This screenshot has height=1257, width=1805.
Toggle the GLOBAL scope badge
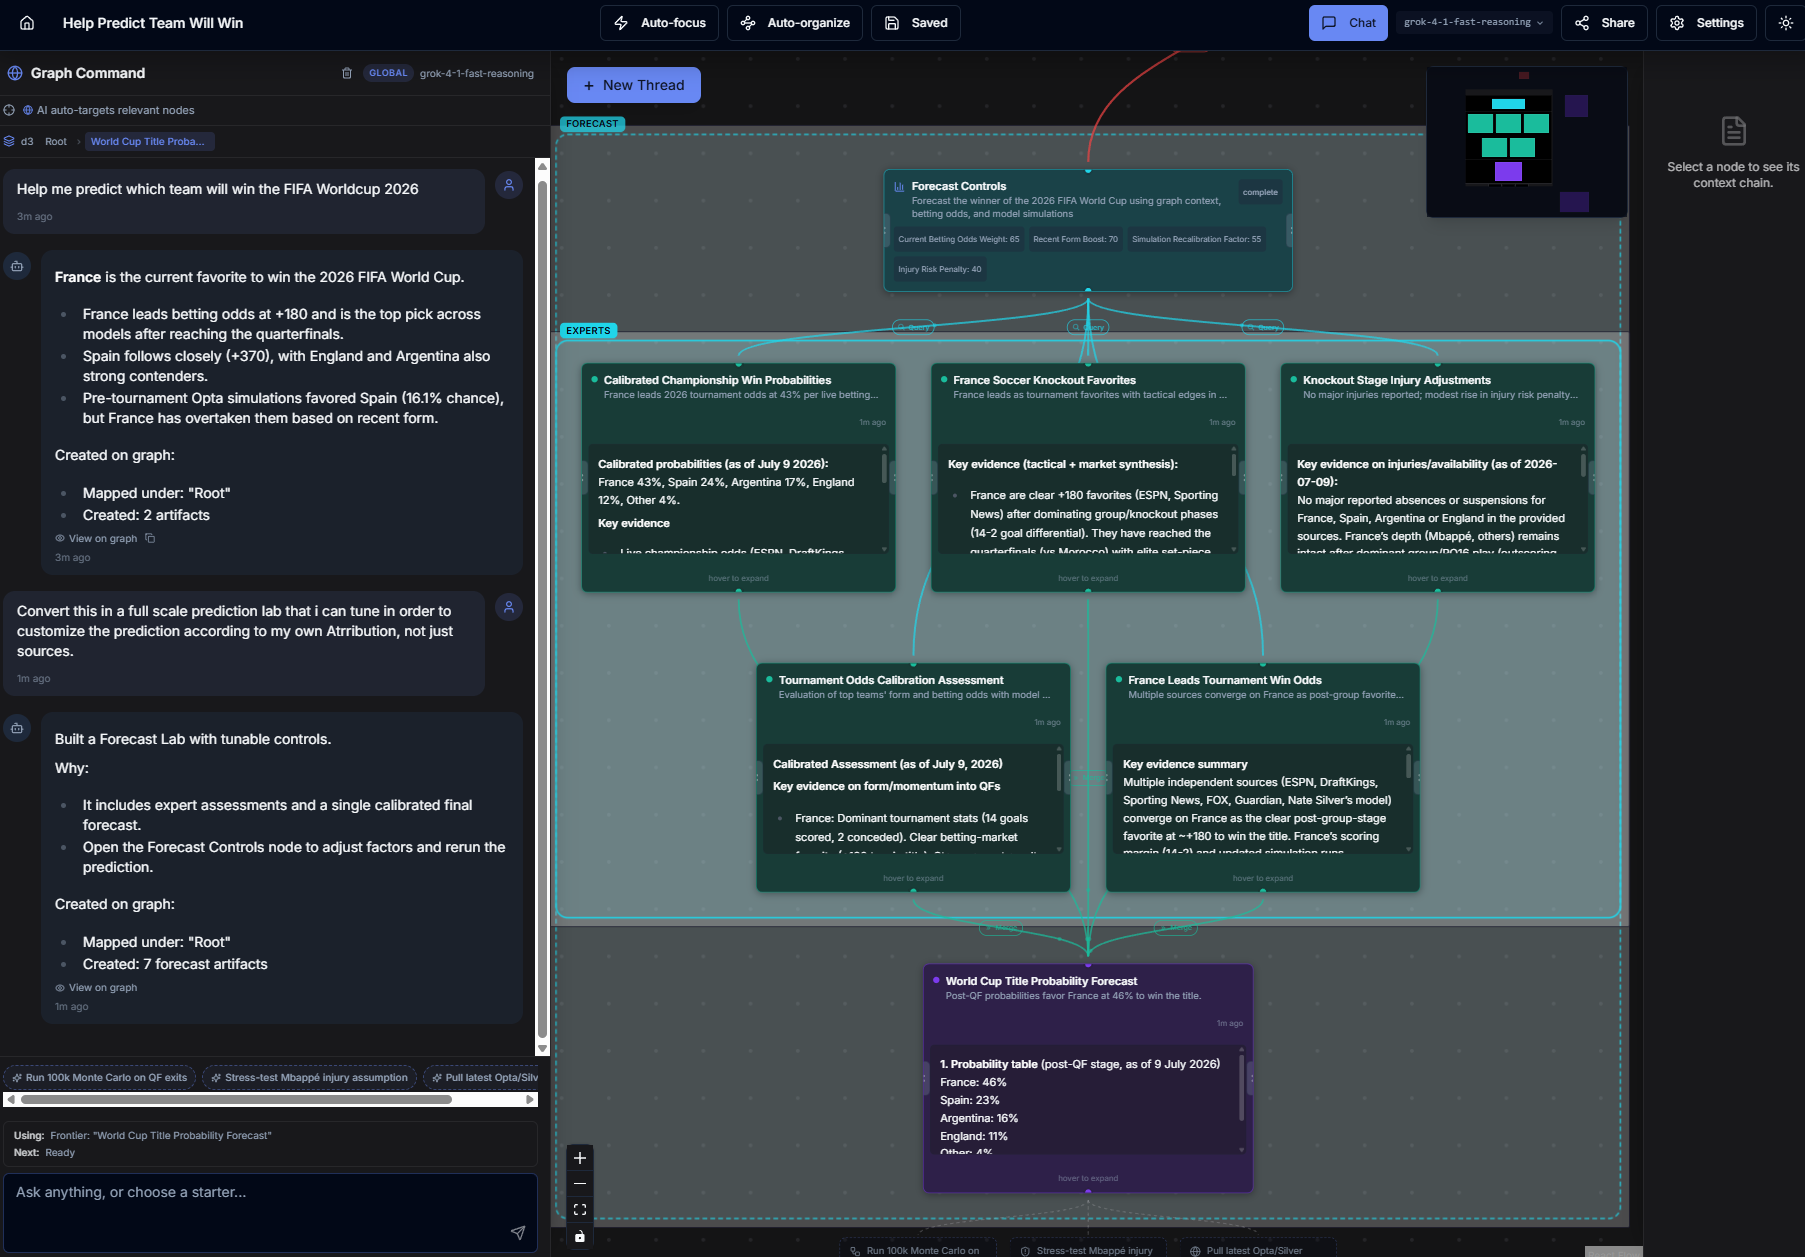[x=388, y=73]
